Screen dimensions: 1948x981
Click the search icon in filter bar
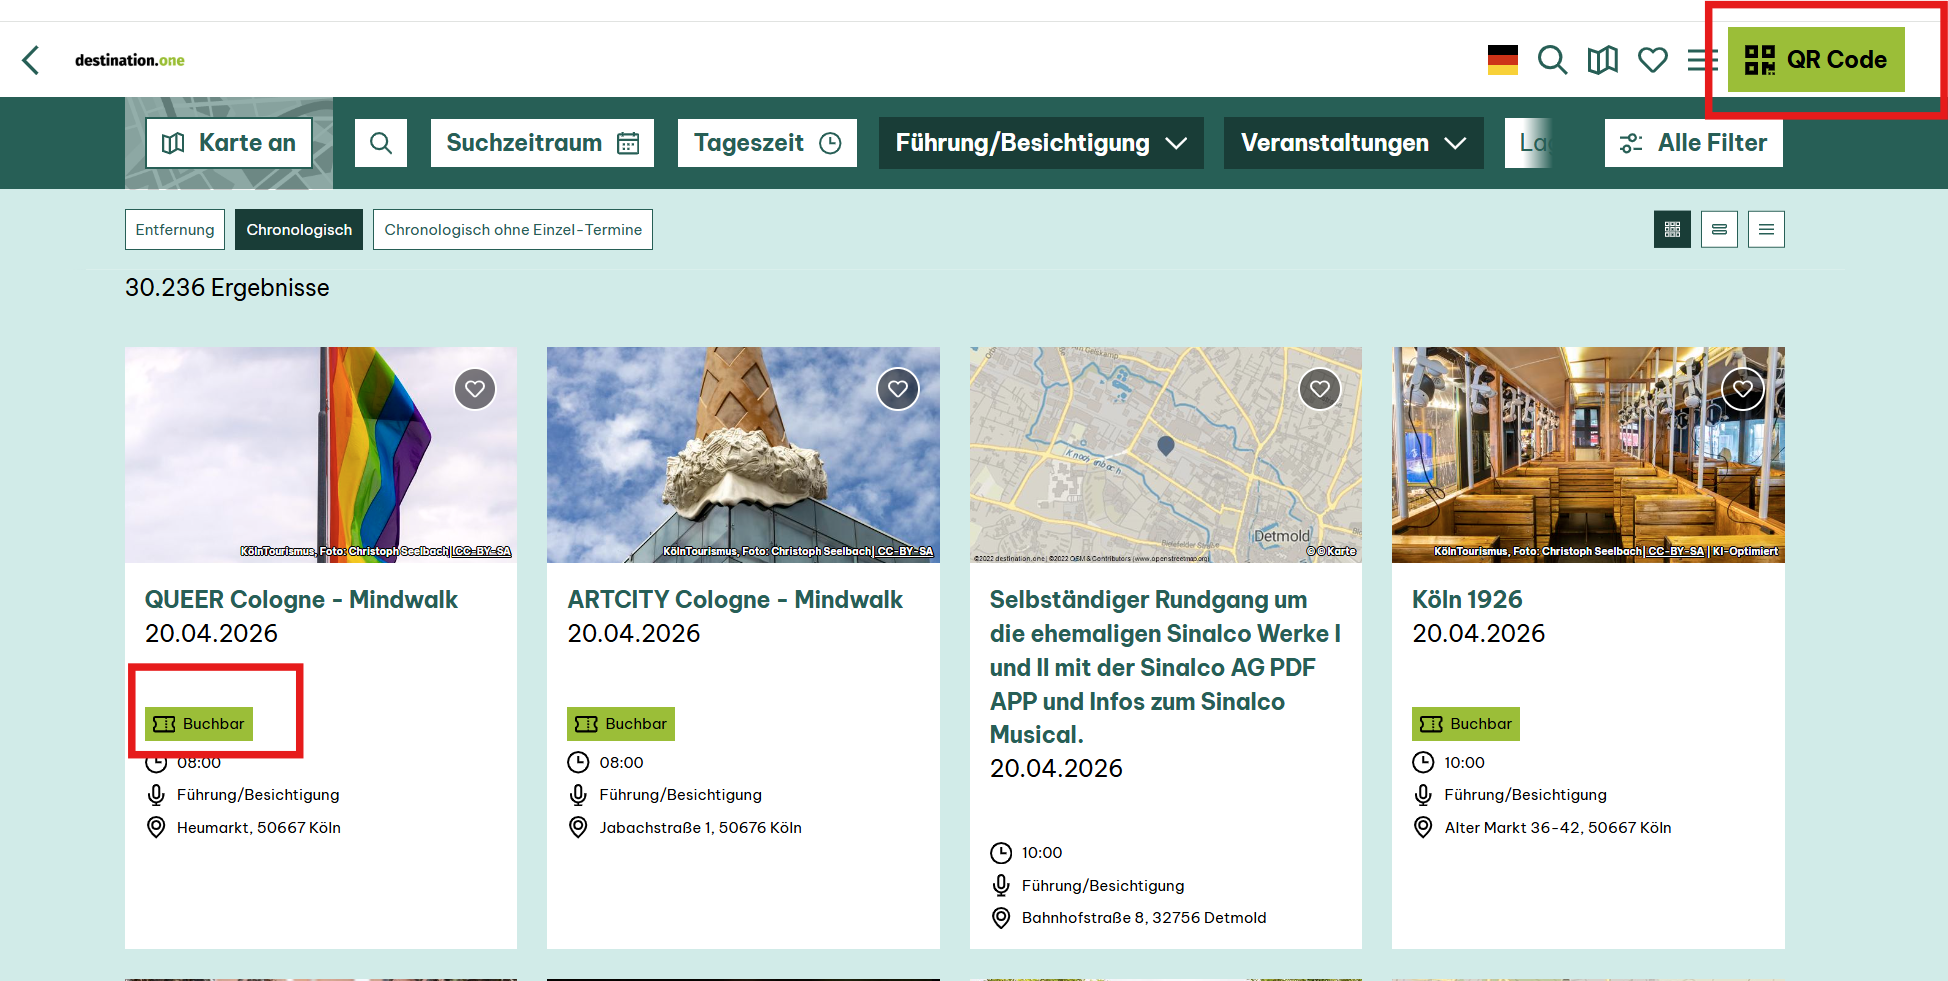click(381, 143)
